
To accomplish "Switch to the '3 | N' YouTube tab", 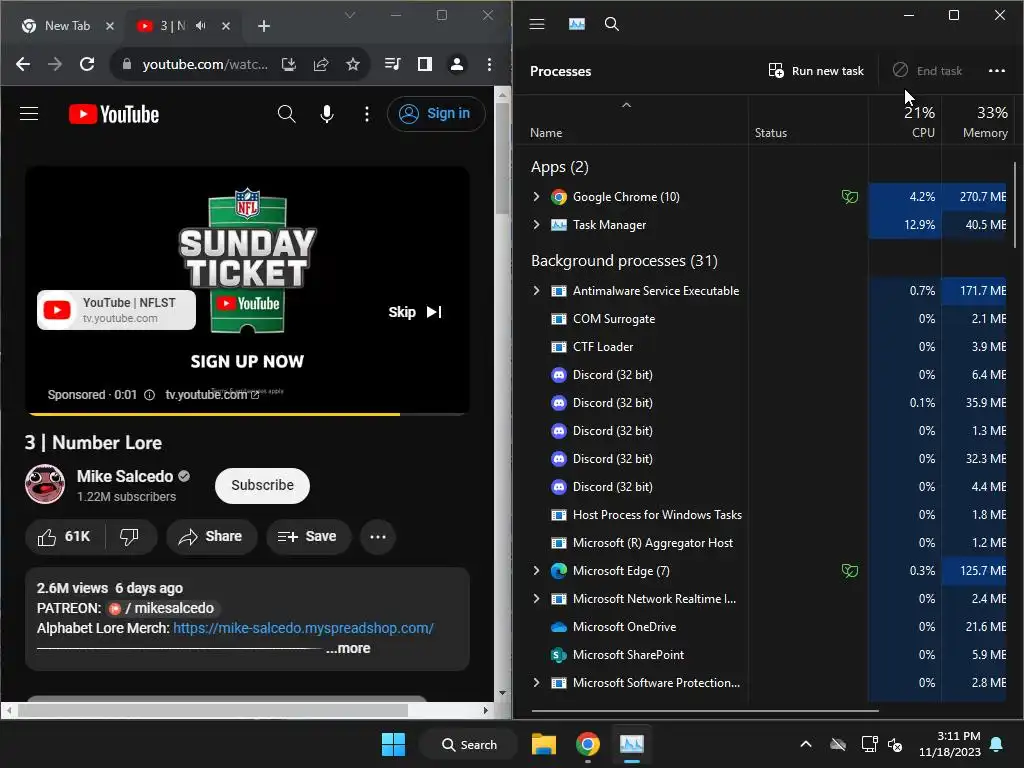I will (x=173, y=25).
